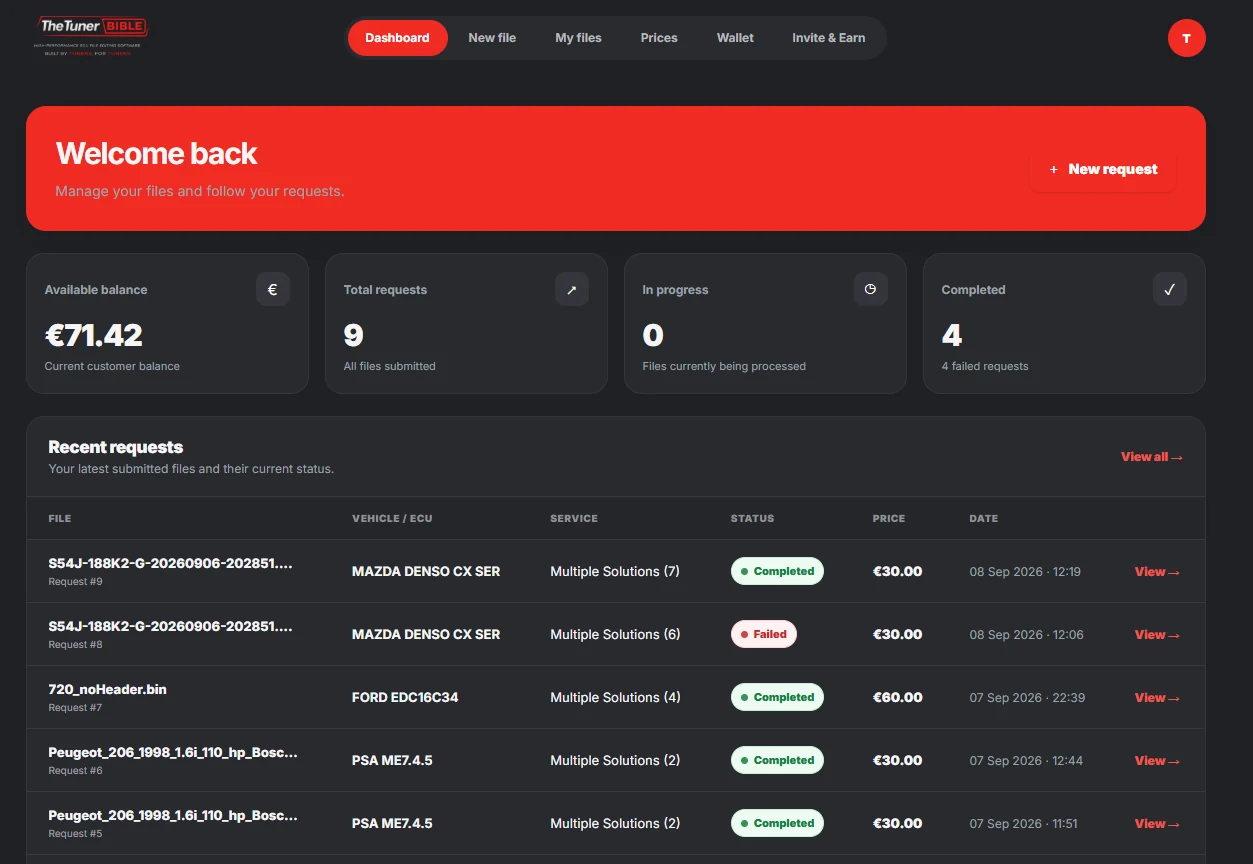Click the Failed status badge
The width and height of the screenshot is (1253, 864).
pyautogui.click(x=764, y=634)
